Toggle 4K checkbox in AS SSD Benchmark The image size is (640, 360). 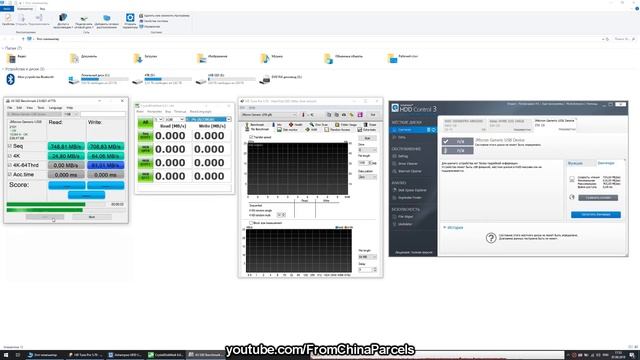coord(10,156)
